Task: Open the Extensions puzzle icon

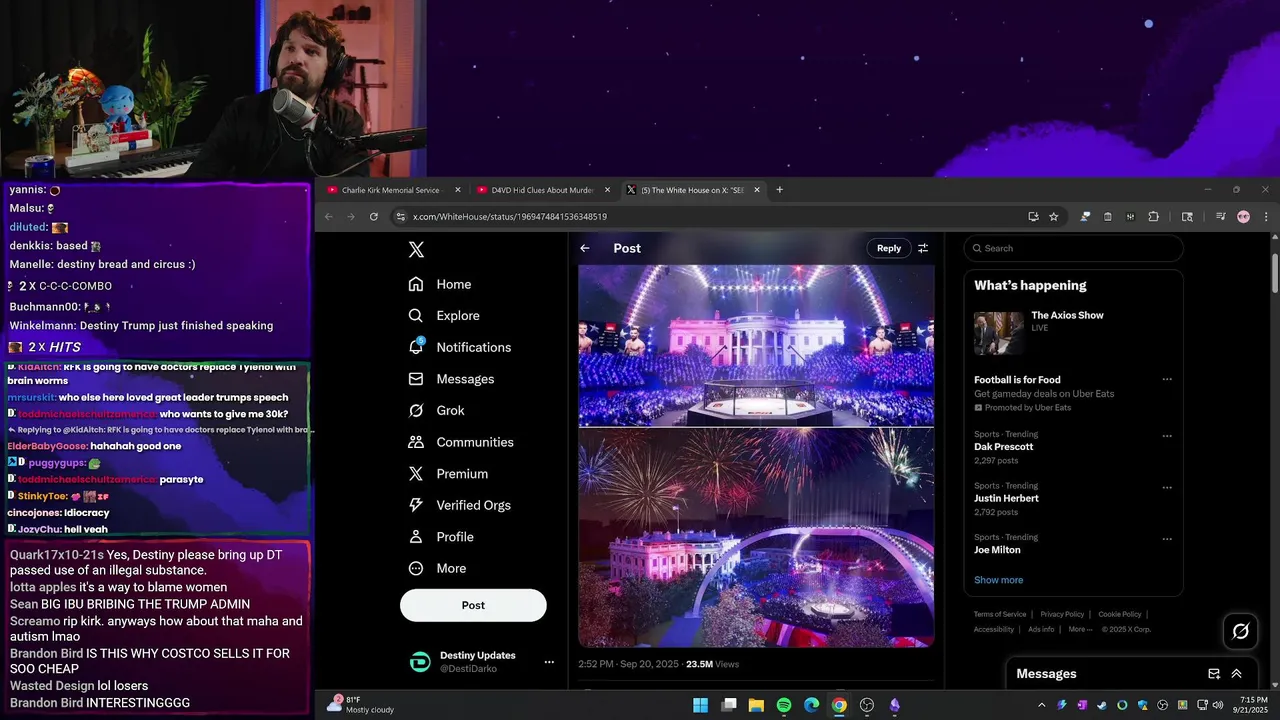Action: (1153, 216)
